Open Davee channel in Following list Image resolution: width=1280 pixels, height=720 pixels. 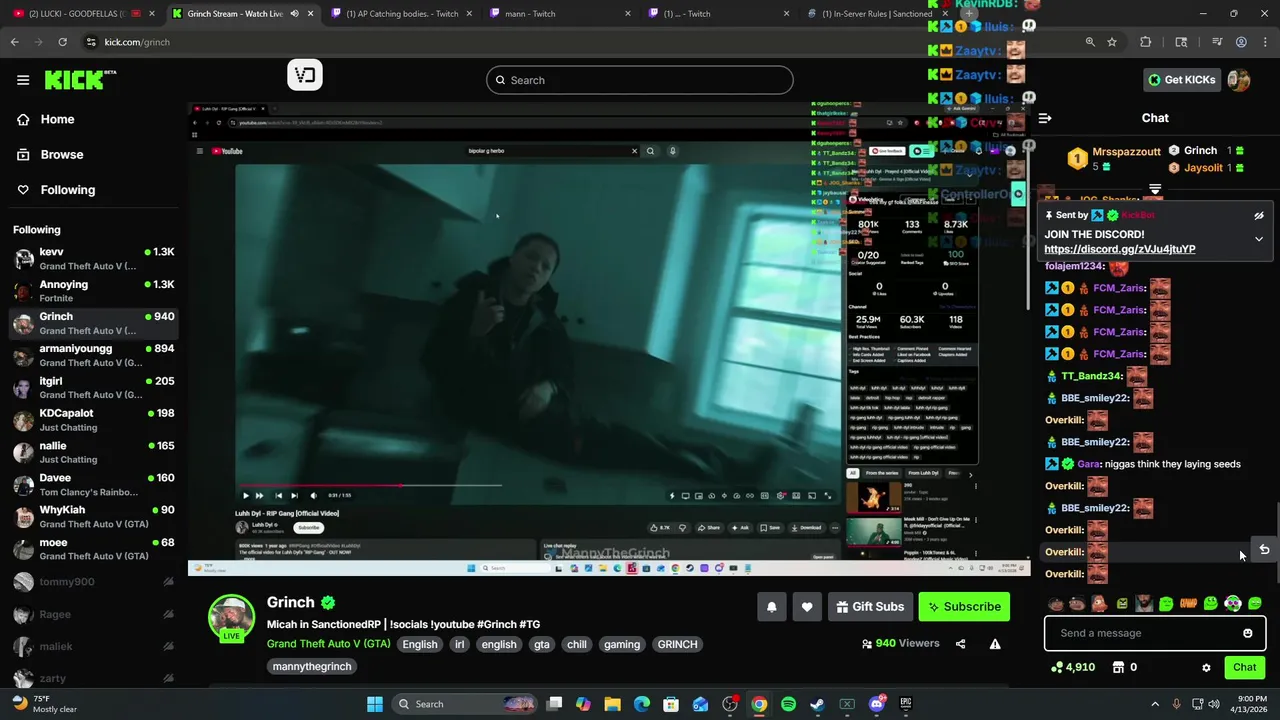pyautogui.click(x=93, y=484)
